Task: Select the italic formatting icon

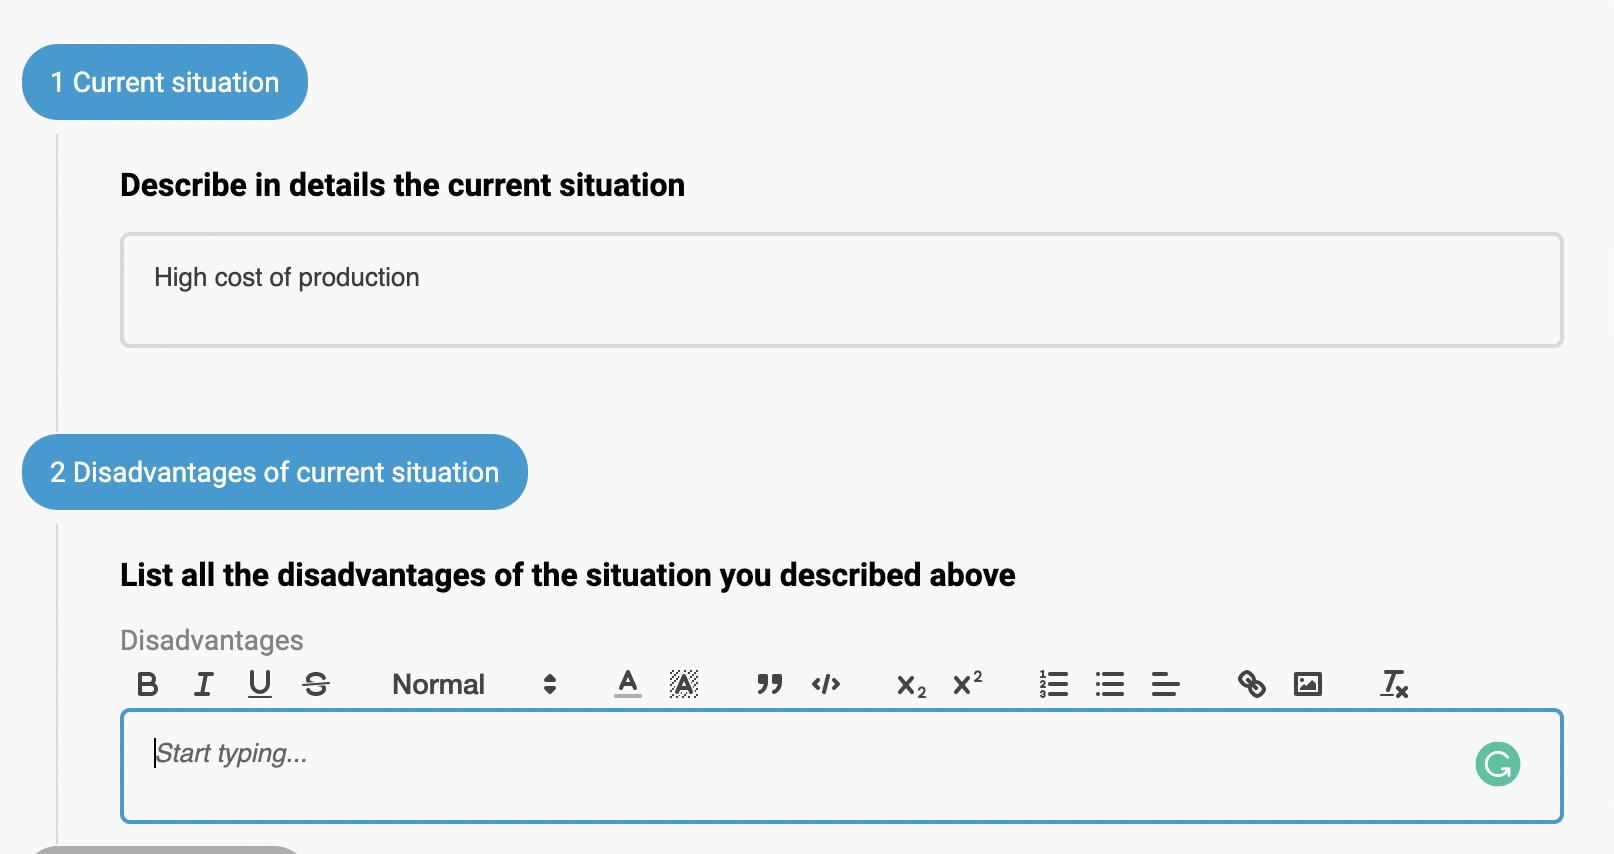Action: click(x=203, y=684)
